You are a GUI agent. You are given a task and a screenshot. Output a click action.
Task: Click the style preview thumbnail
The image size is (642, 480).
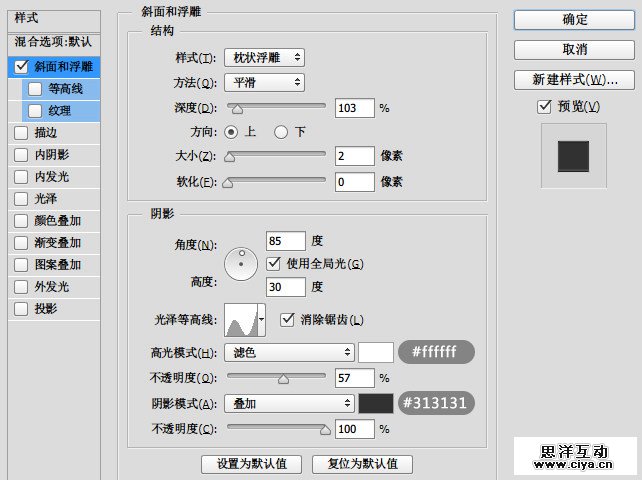pos(573,155)
